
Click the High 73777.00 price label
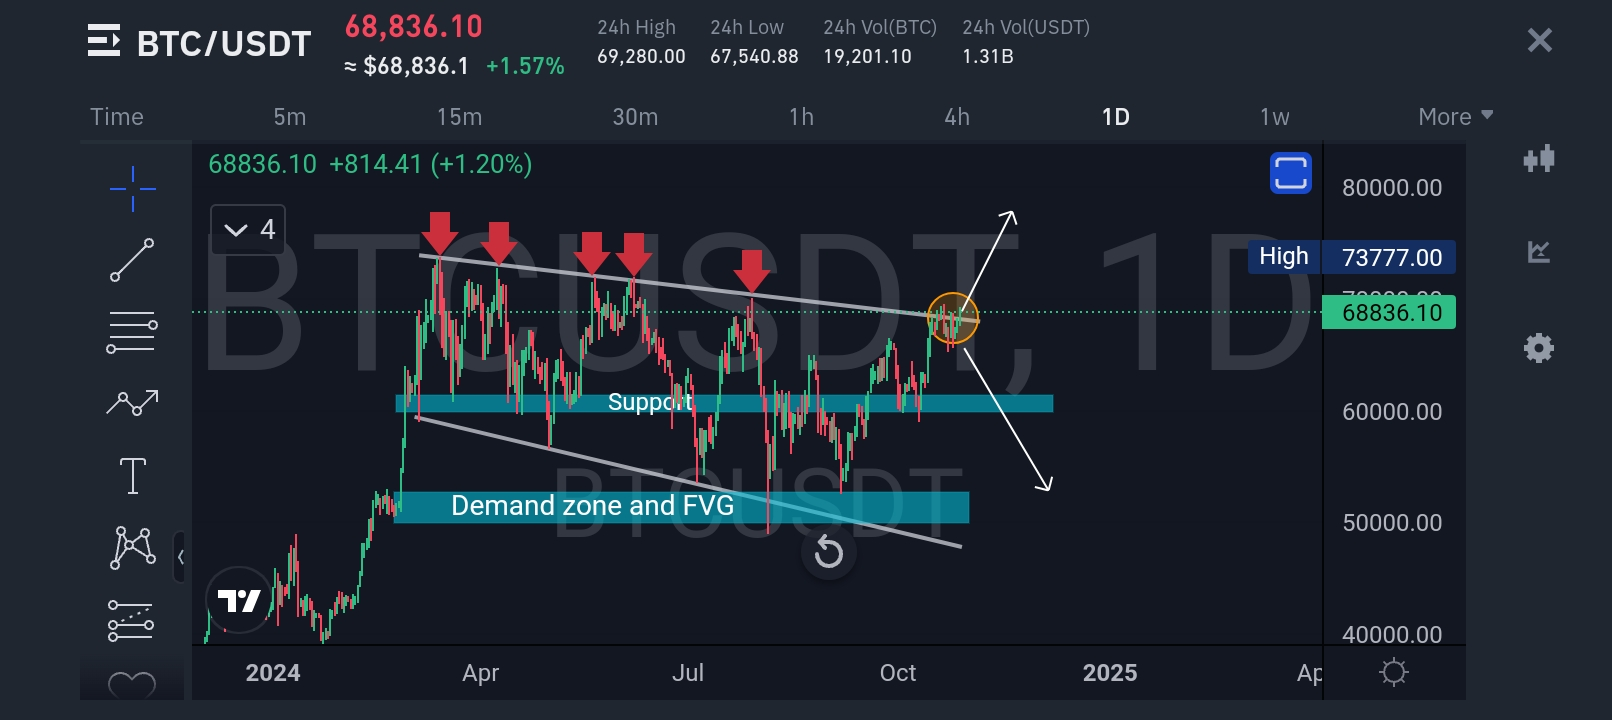coord(1351,257)
